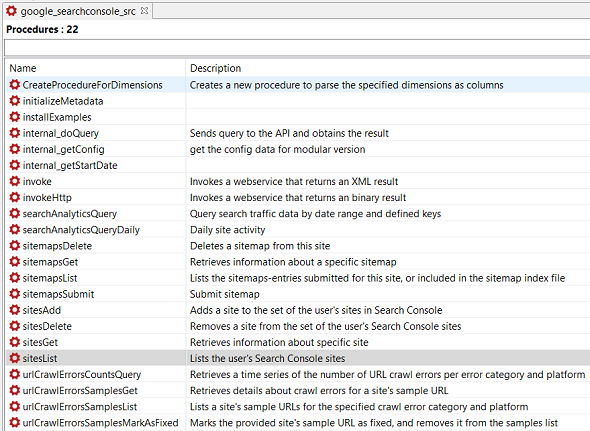Click the gear icon beside sitemapsDelete
This screenshot has width=590, height=431.
click(x=14, y=245)
